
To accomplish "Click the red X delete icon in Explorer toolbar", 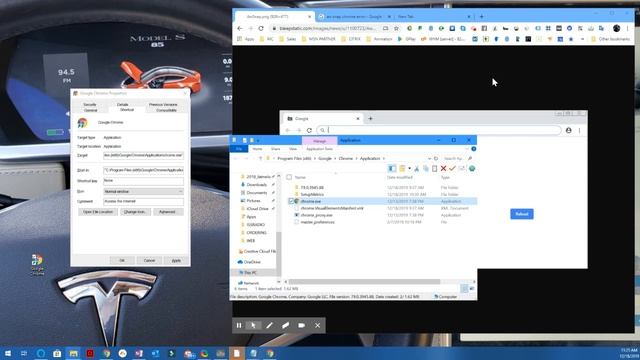I will [443, 168].
